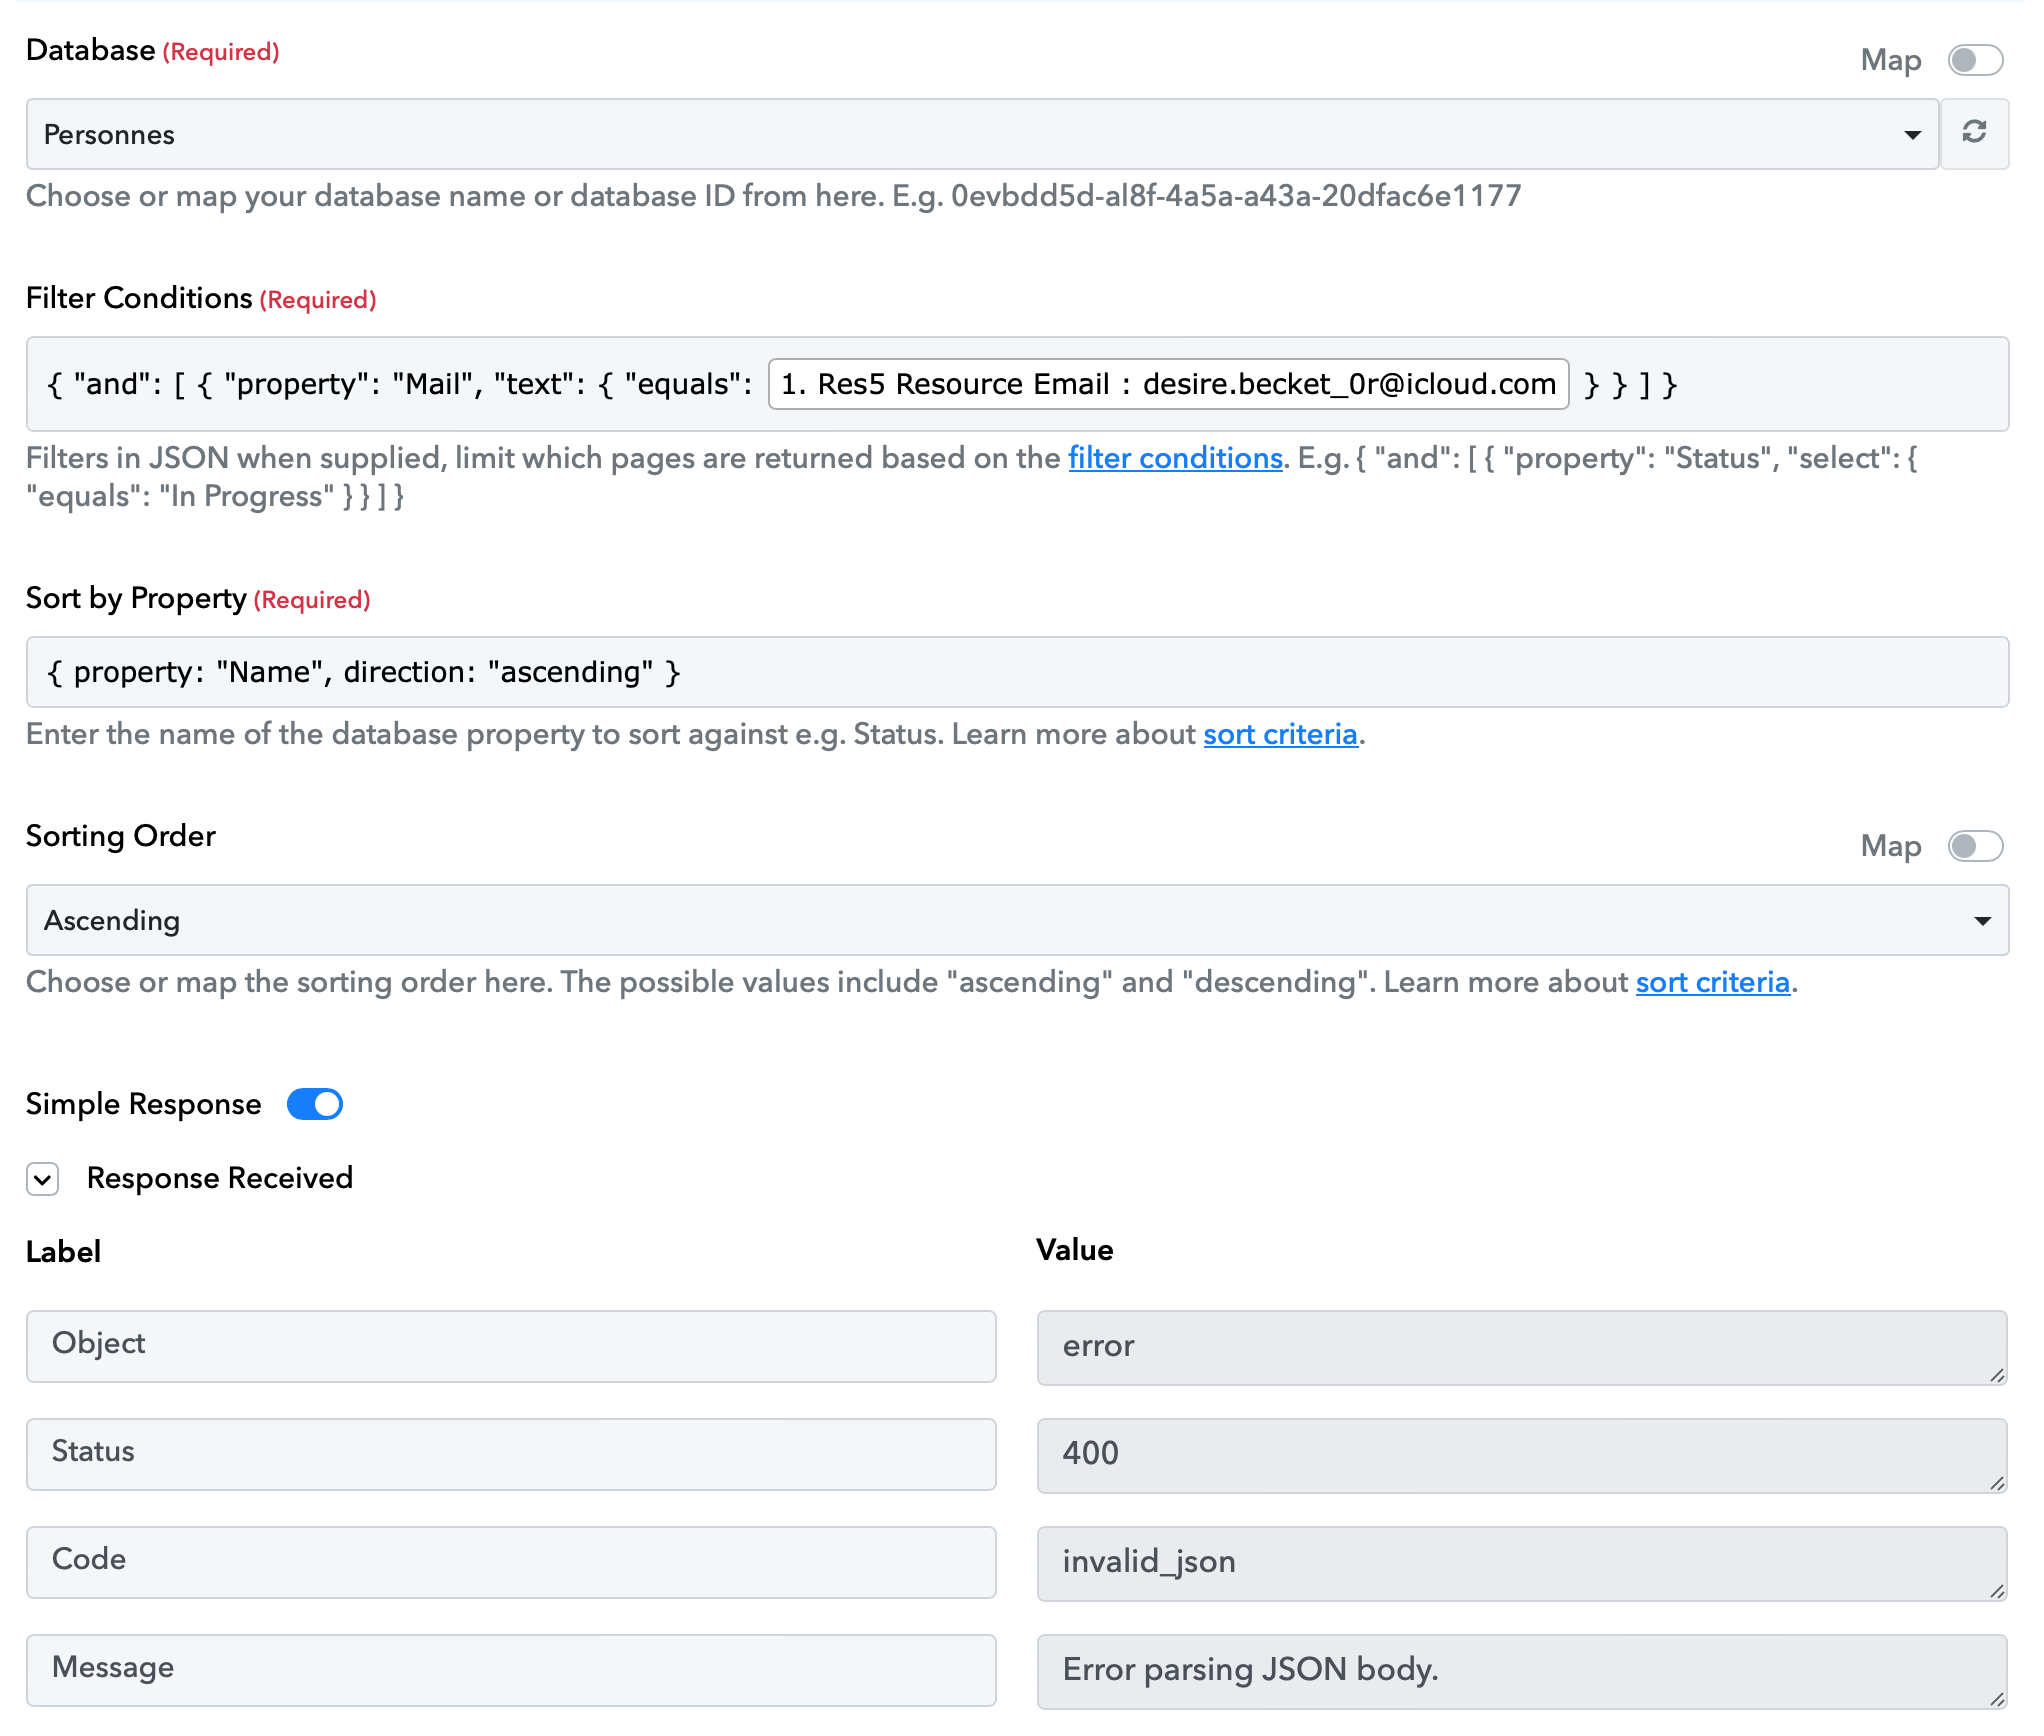The height and width of the screenshot is (1736, 2044).
Task: Open the sort criteria link under Sort by Property
Action: (x=1280, y=734)
